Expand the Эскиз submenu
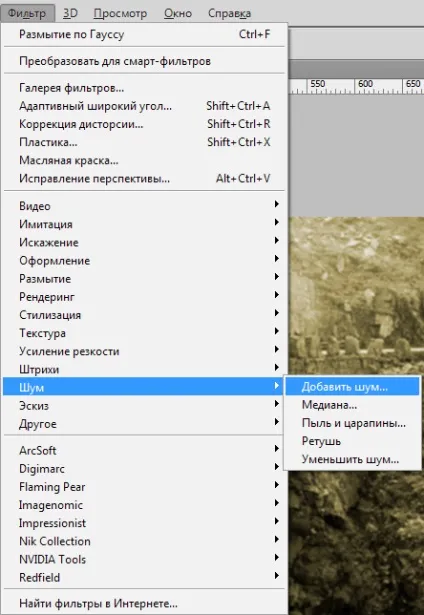Image resolution: width=424 pixels, height=615 pixels. tap(145, 406)
